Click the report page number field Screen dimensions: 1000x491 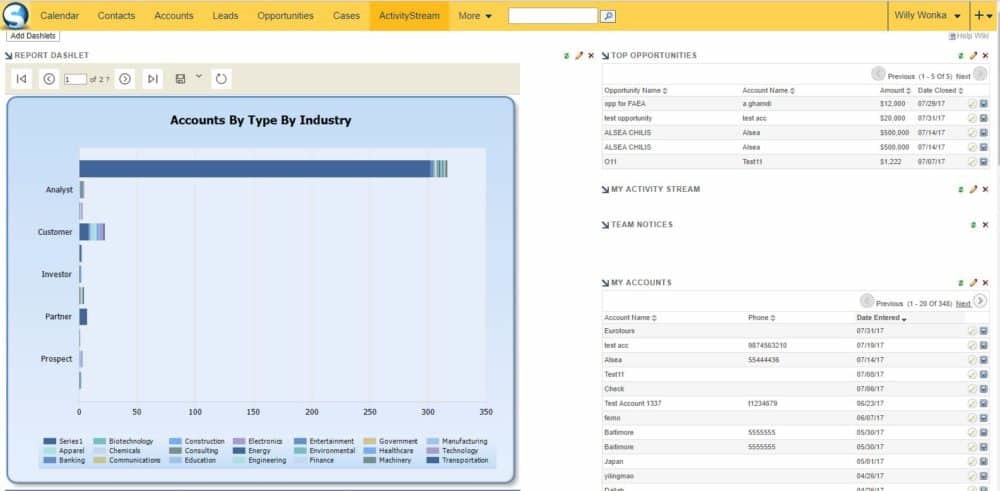coord(75,79)
